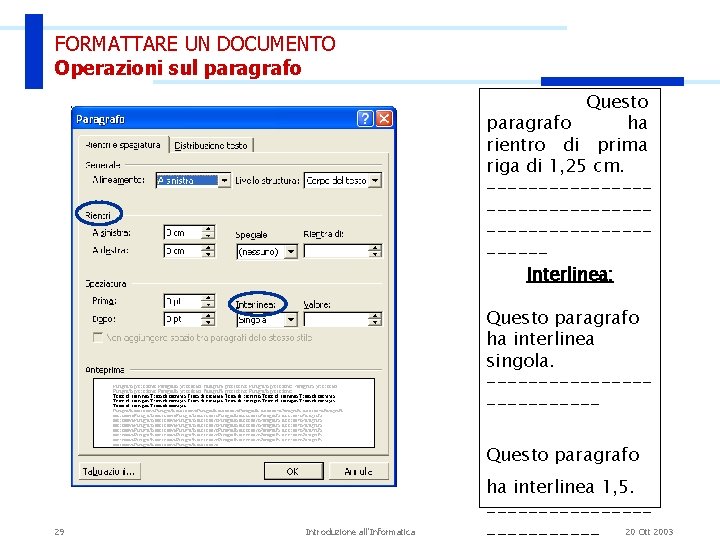Image resolution: width=720 pixels, height=540 pixels.
Task: Click the footer text Introduzione all'Informatica
Action: point(360,532)
